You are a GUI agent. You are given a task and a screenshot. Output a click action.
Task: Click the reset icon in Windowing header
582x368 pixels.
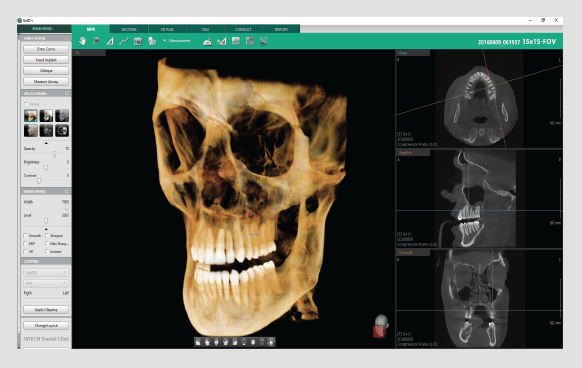point(67,191)
